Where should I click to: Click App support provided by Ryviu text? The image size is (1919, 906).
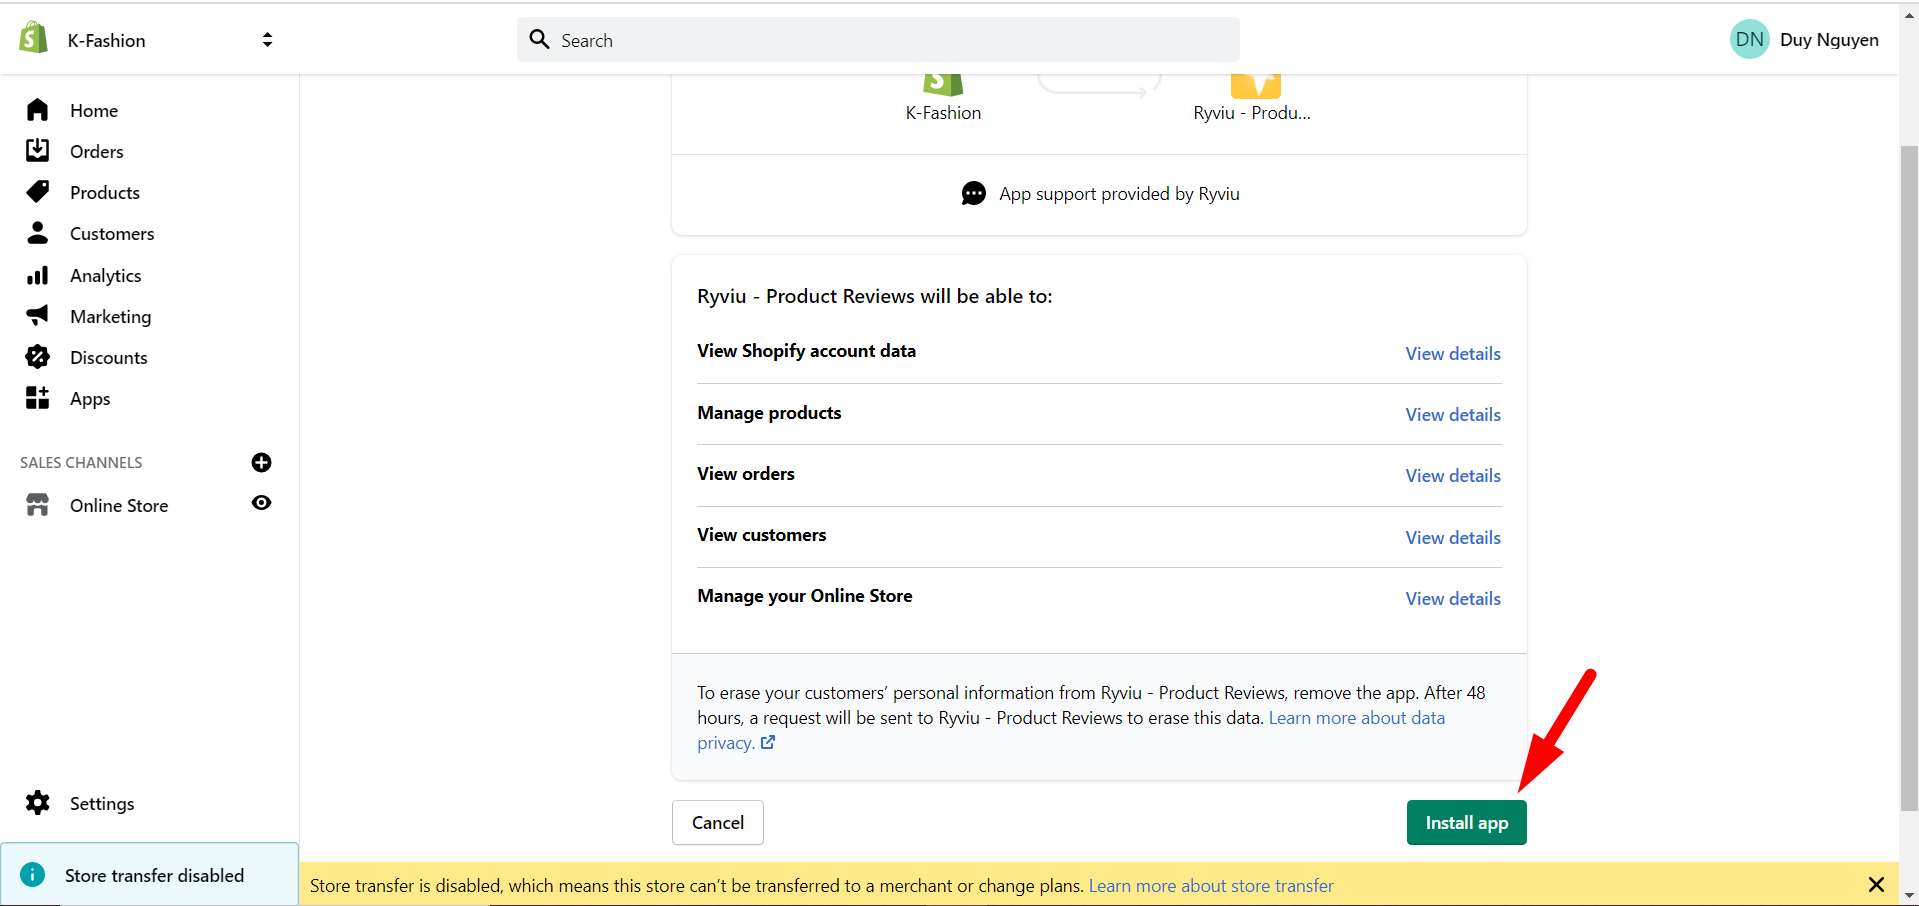pyautogui.click(x=1119, y=194)
